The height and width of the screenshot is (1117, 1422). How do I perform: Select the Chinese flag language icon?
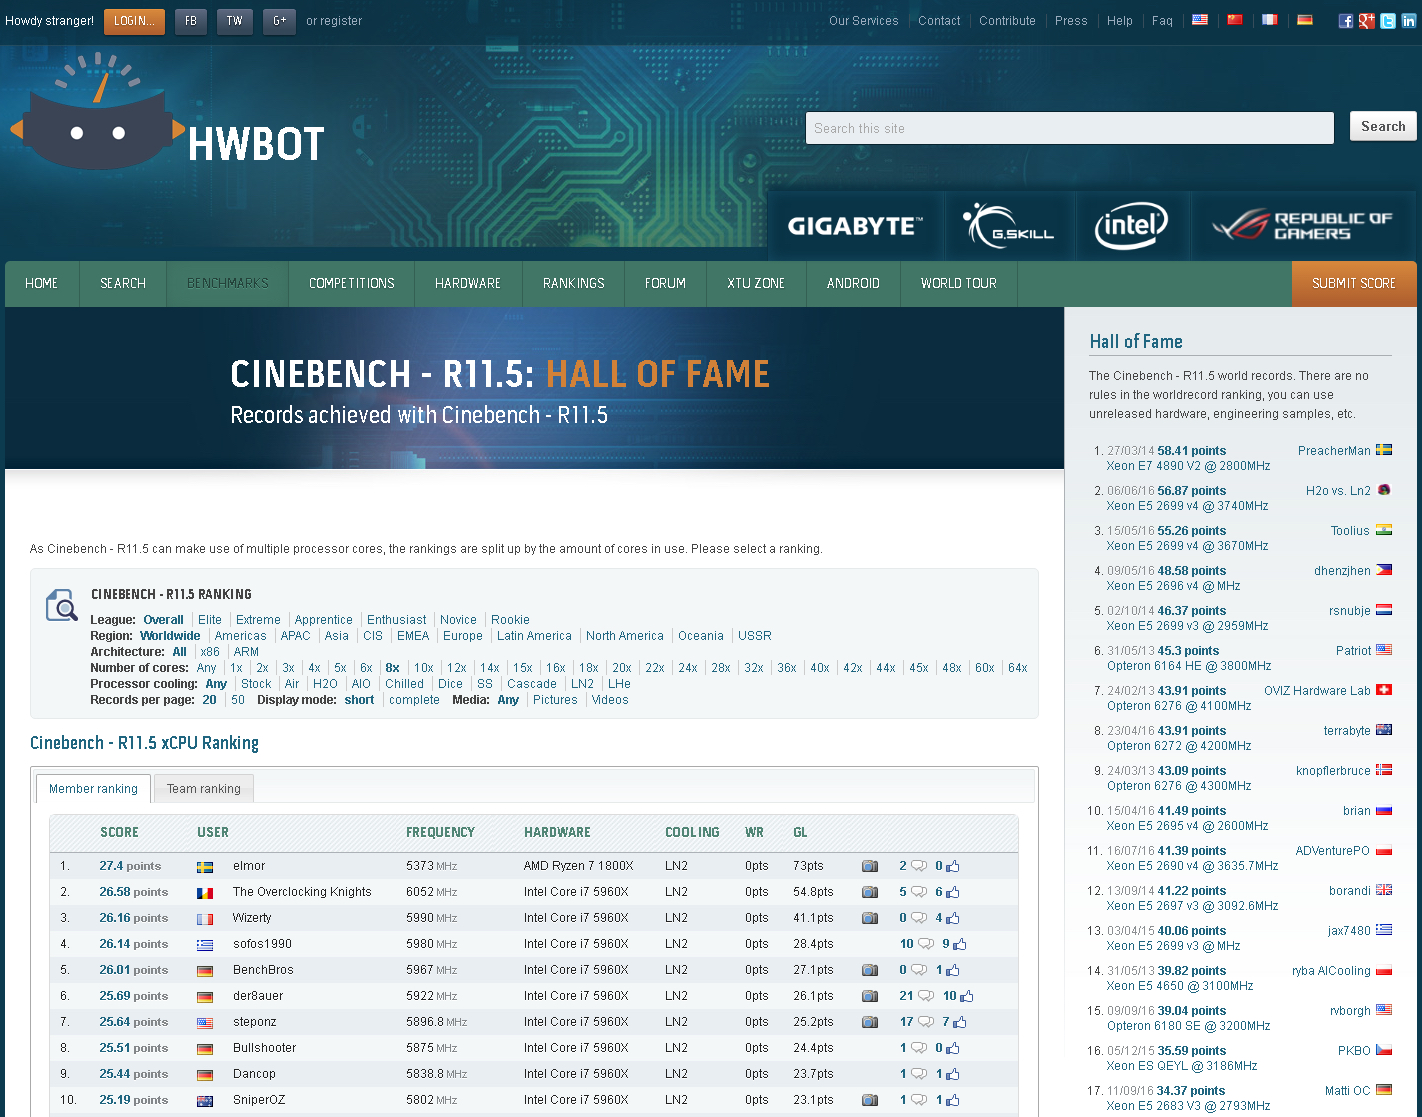pos(1235,20)
